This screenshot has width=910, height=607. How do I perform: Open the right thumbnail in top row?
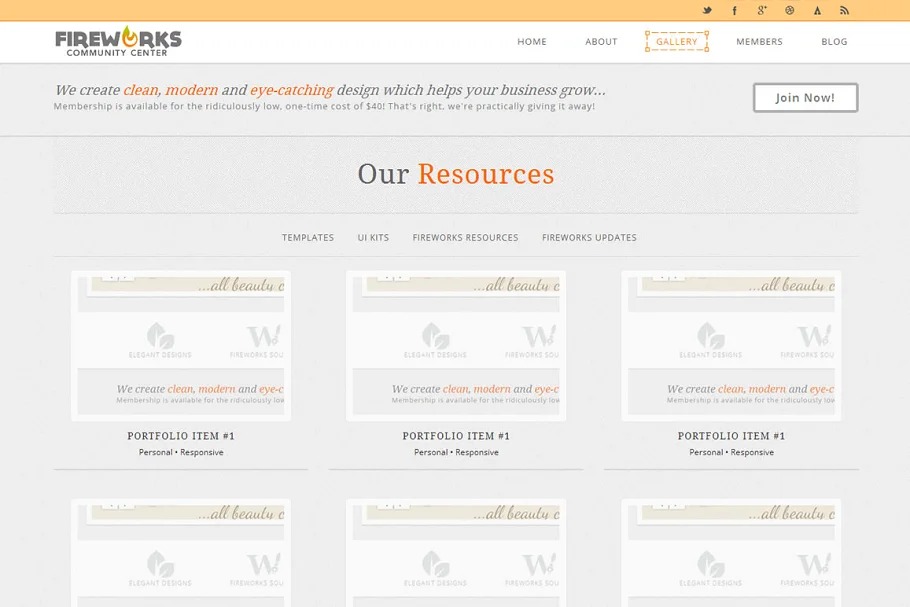click(x=731, y=345)
